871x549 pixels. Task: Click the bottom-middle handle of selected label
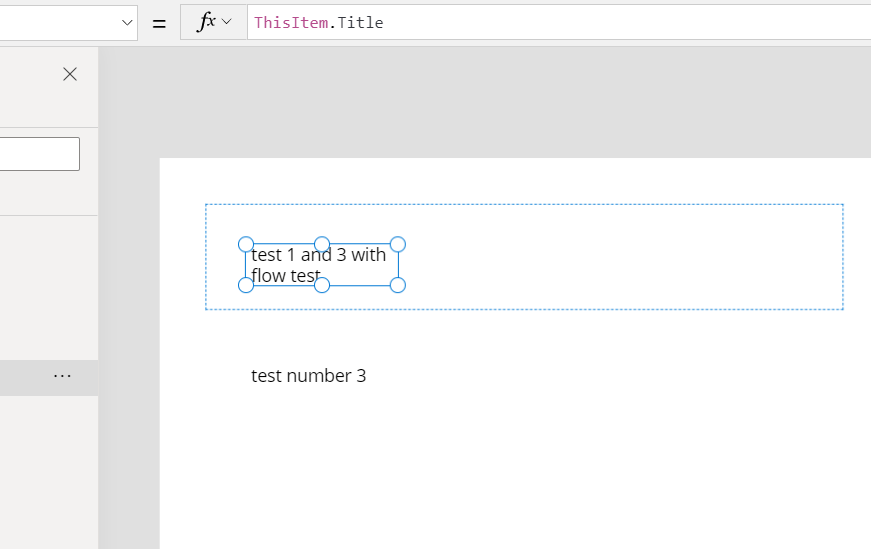click(x=322, y=285)
